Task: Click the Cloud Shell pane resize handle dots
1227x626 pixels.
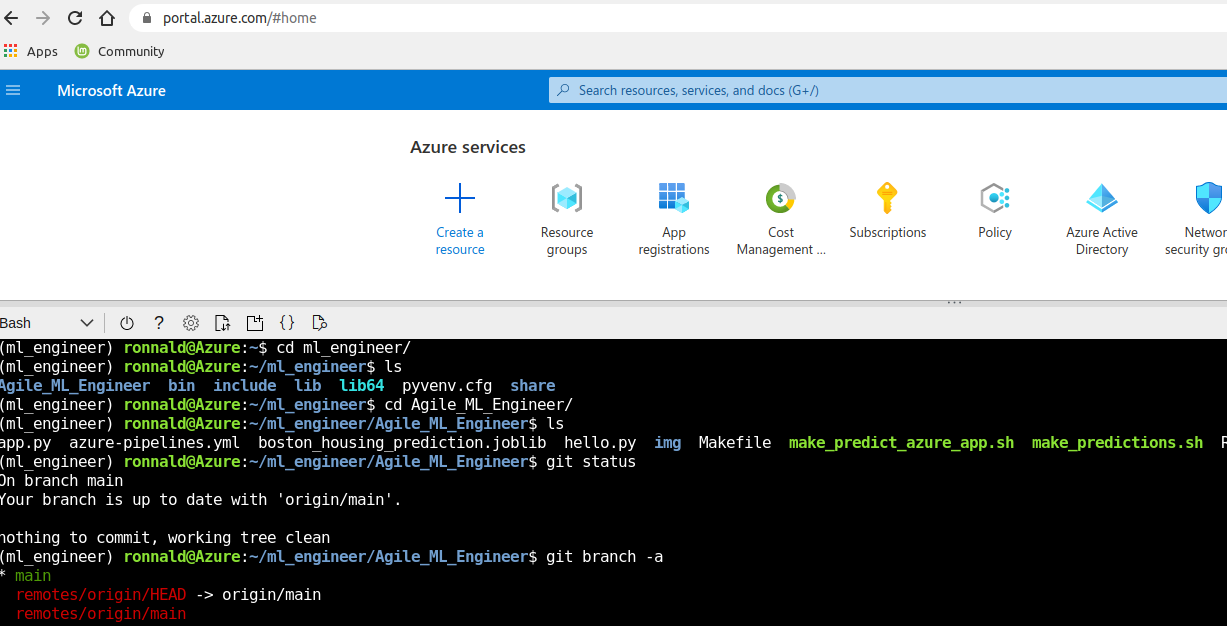Action: point(954,301)
